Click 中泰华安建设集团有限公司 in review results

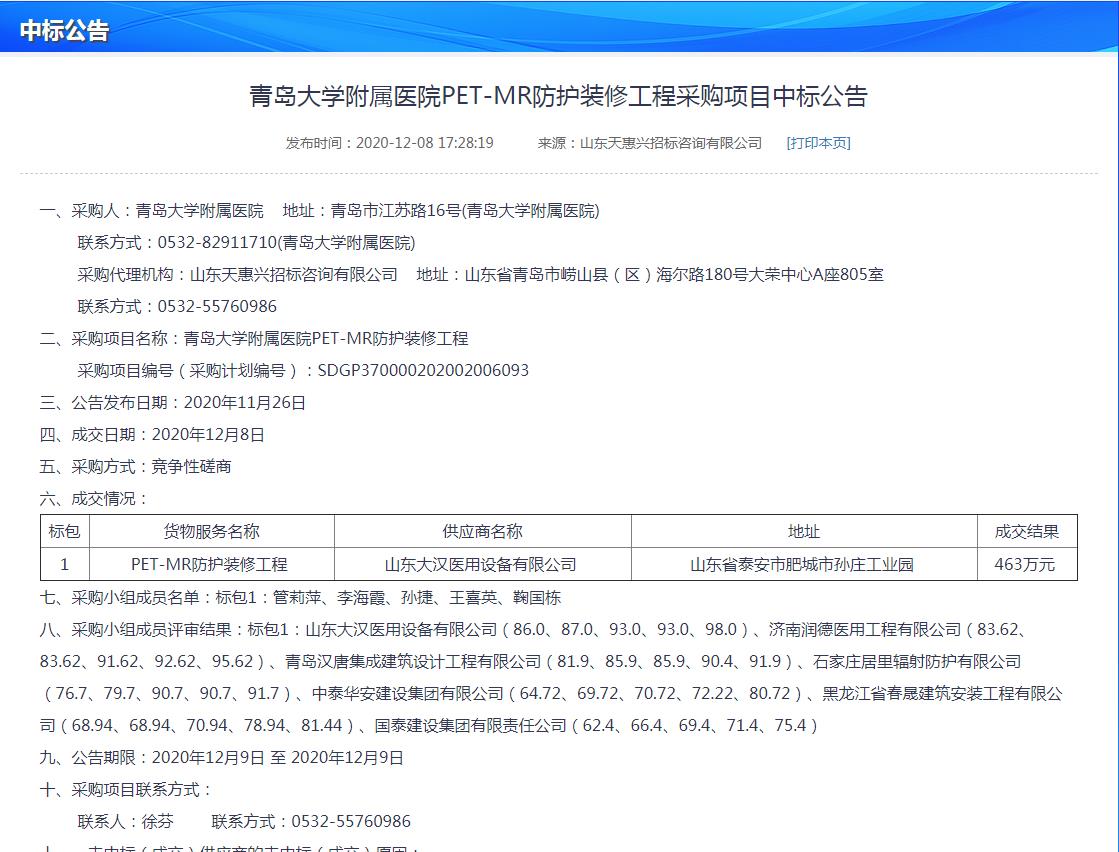(408, 694)
